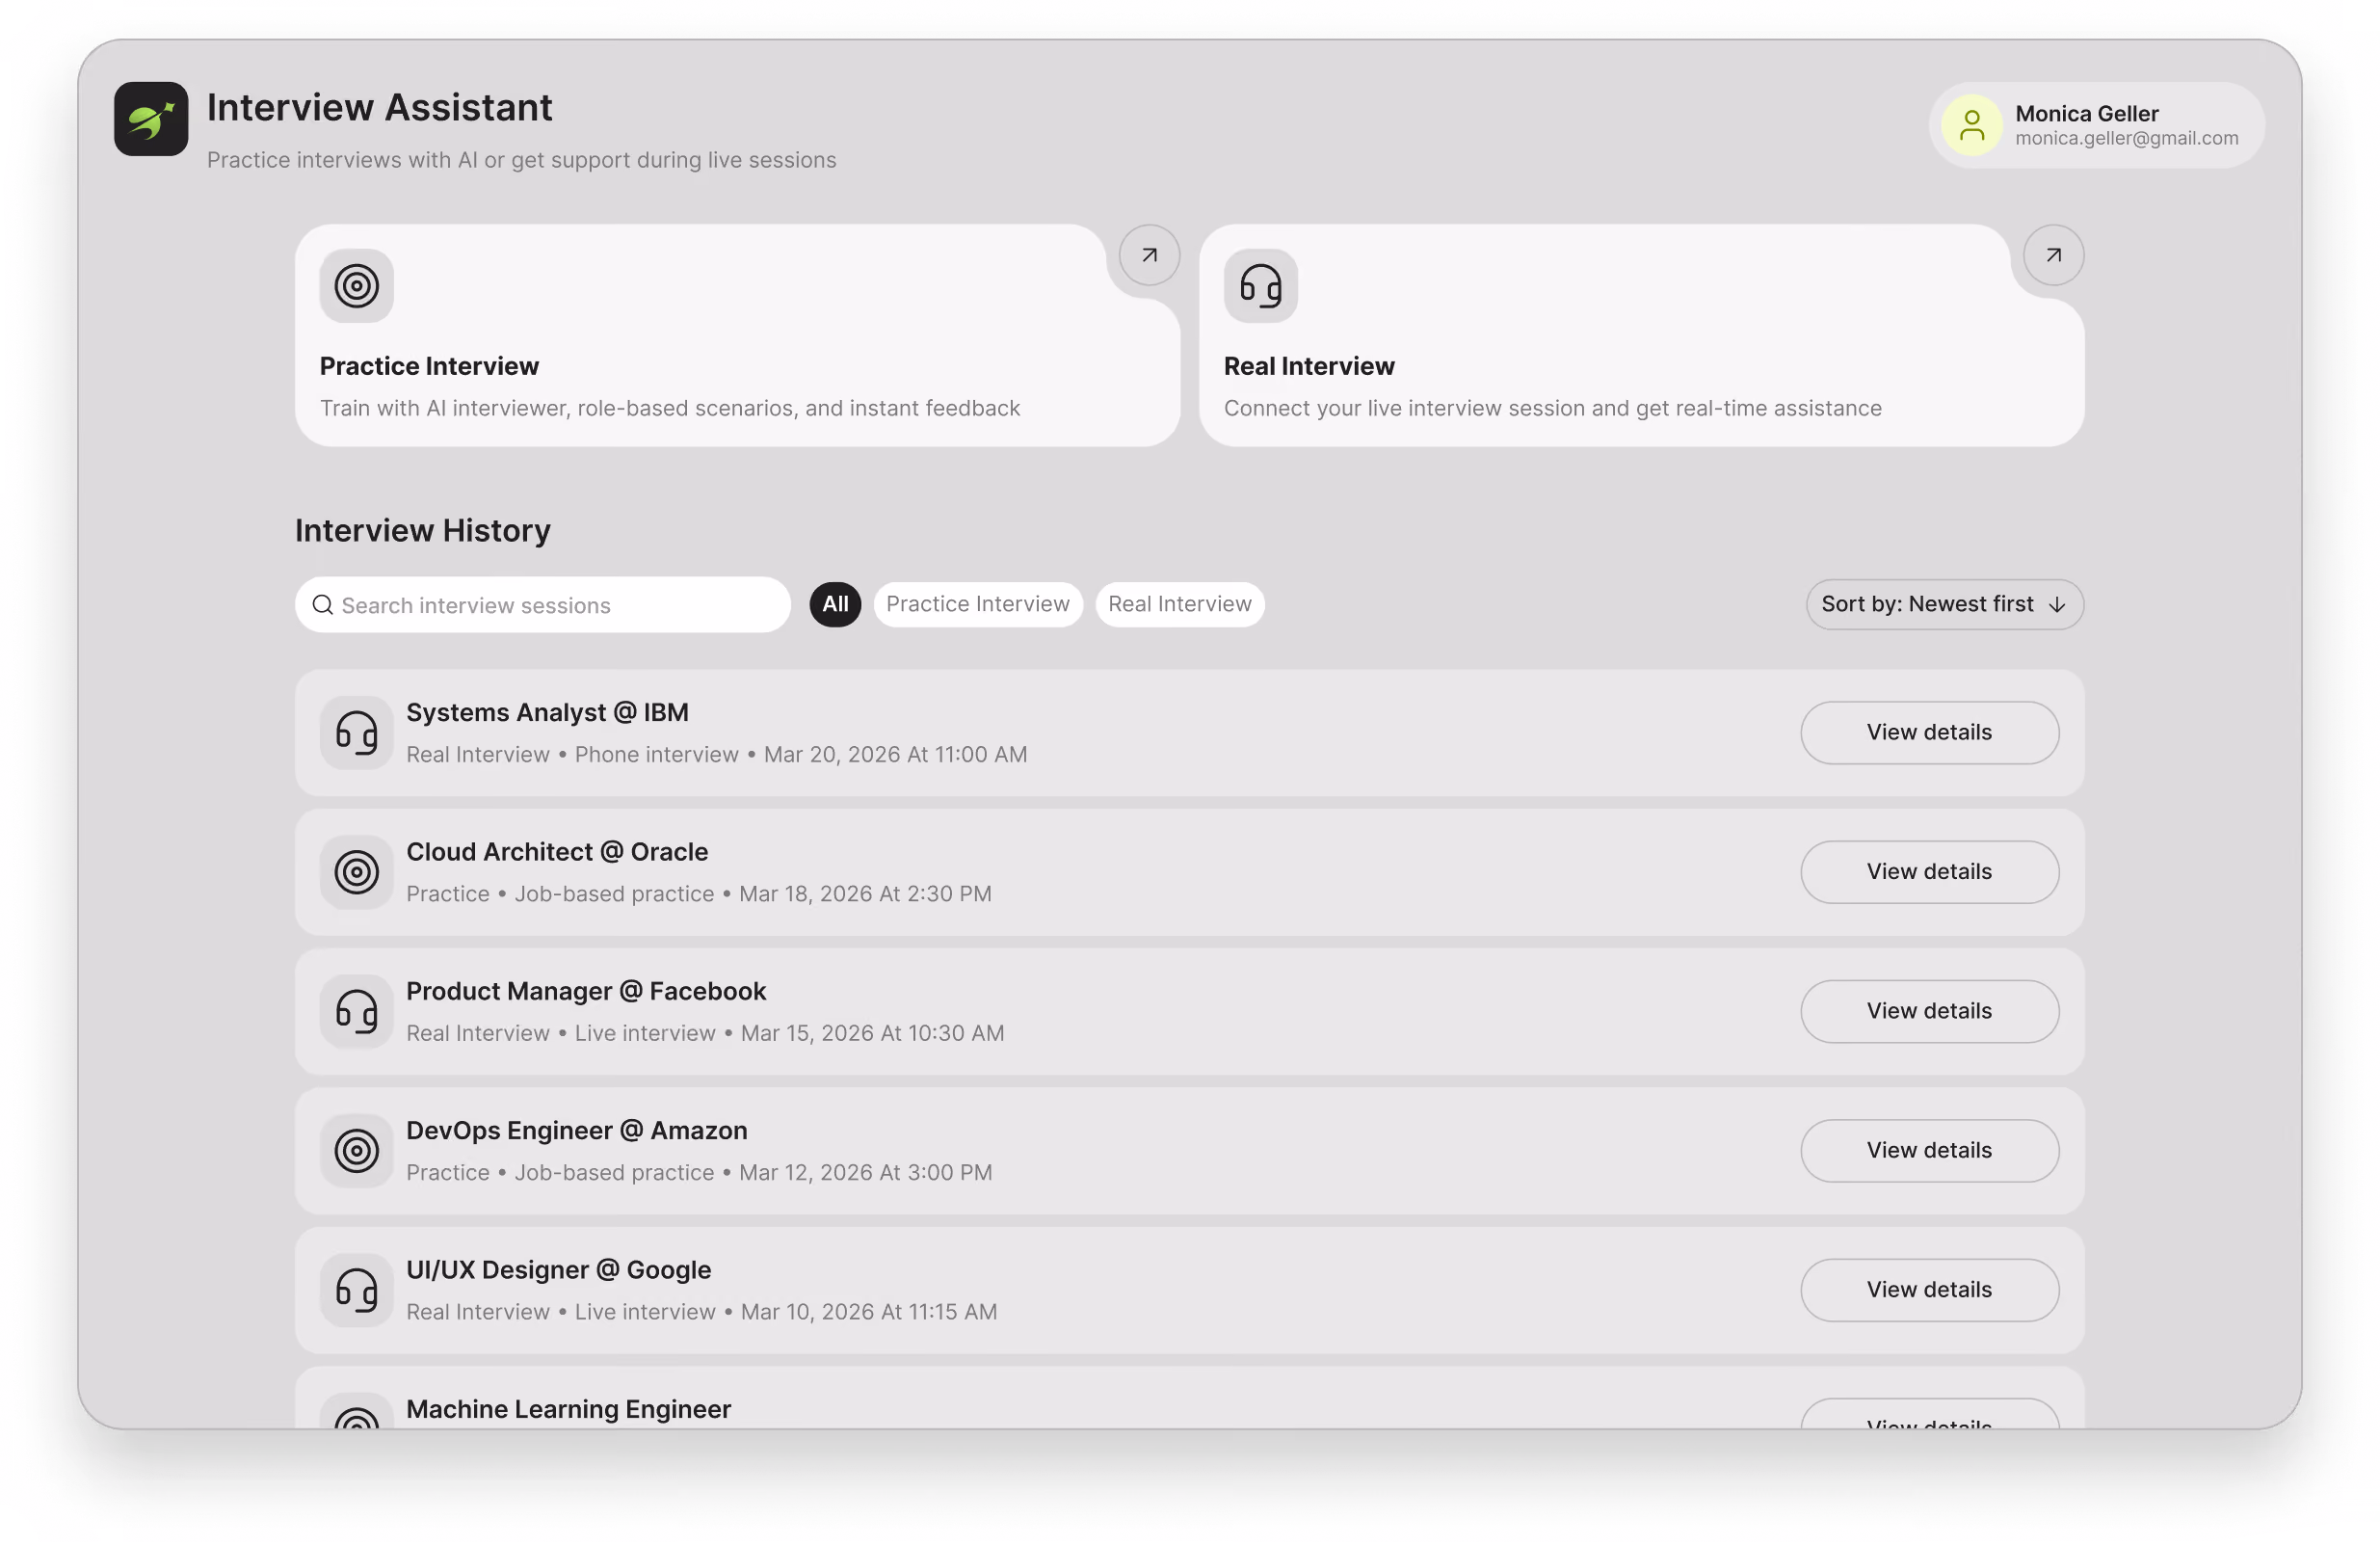Click headset icon on UI/UX Designer row
This screenshot has width=2380, height=1546.
coord(356,1290)
